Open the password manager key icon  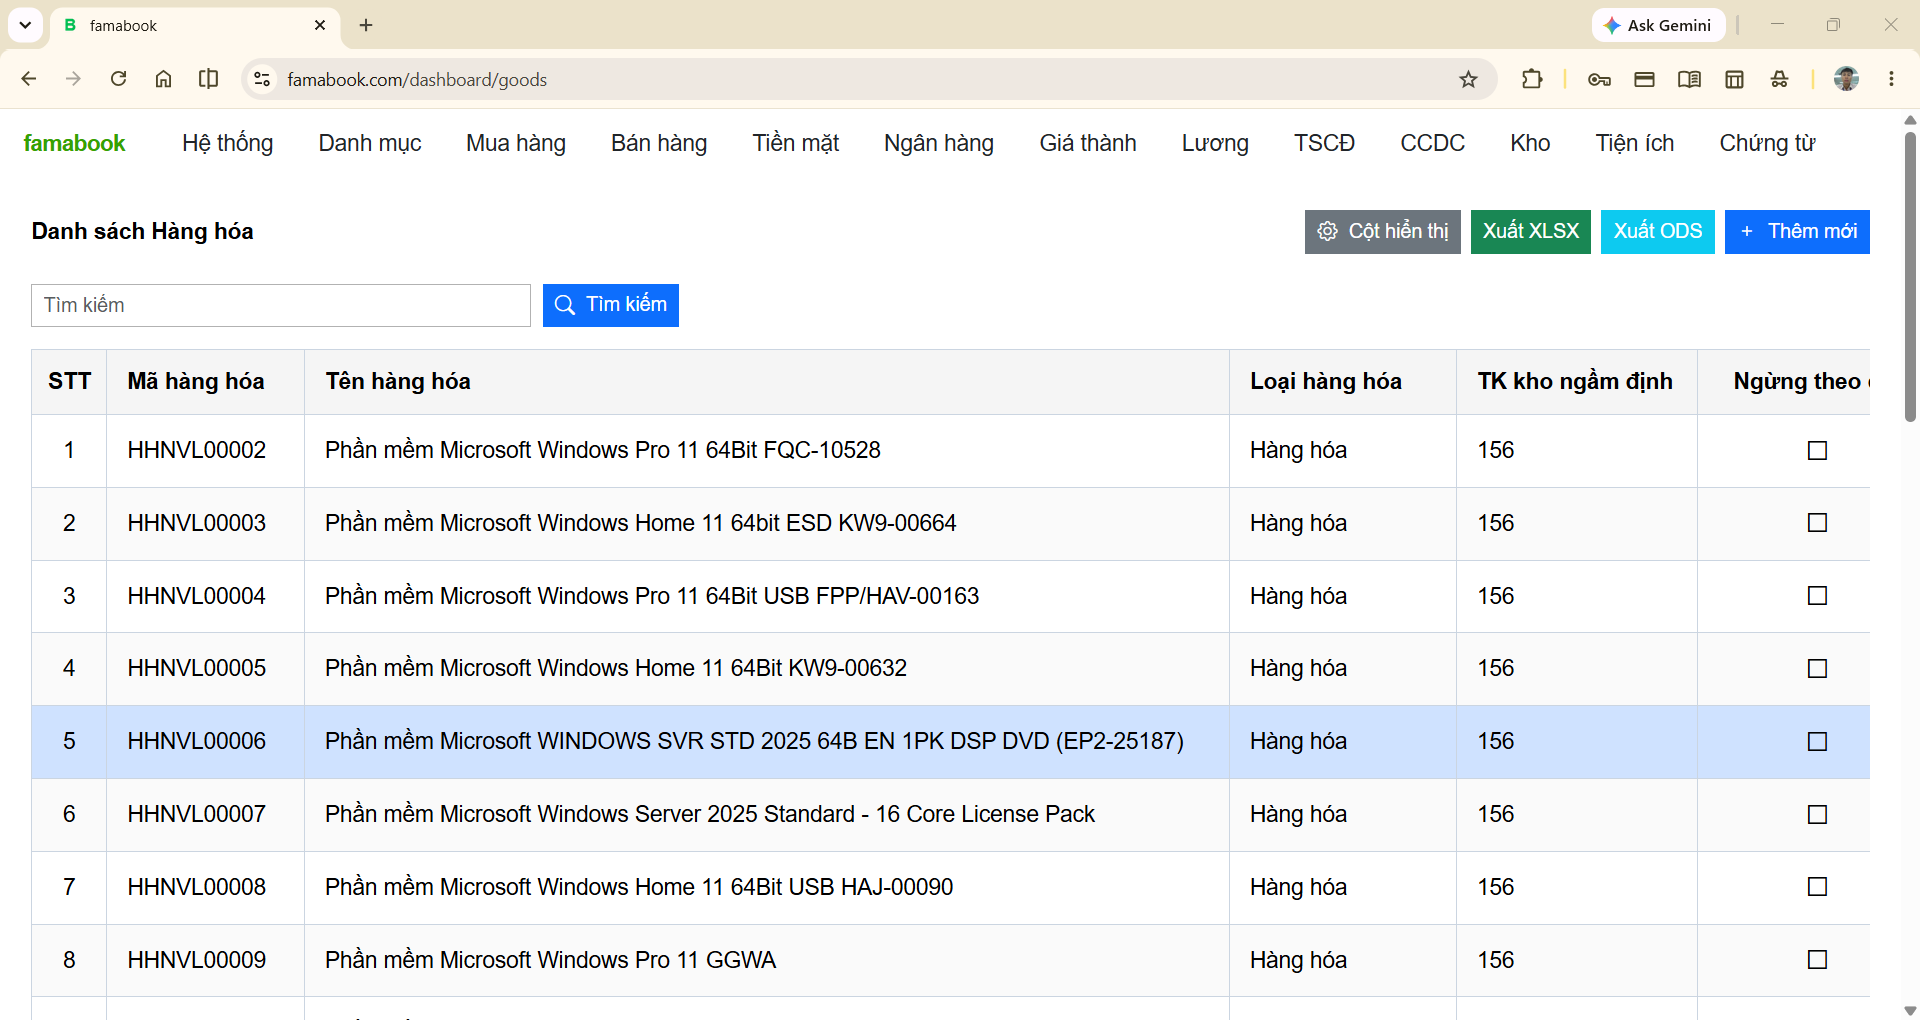click(x=1599, y=79)
